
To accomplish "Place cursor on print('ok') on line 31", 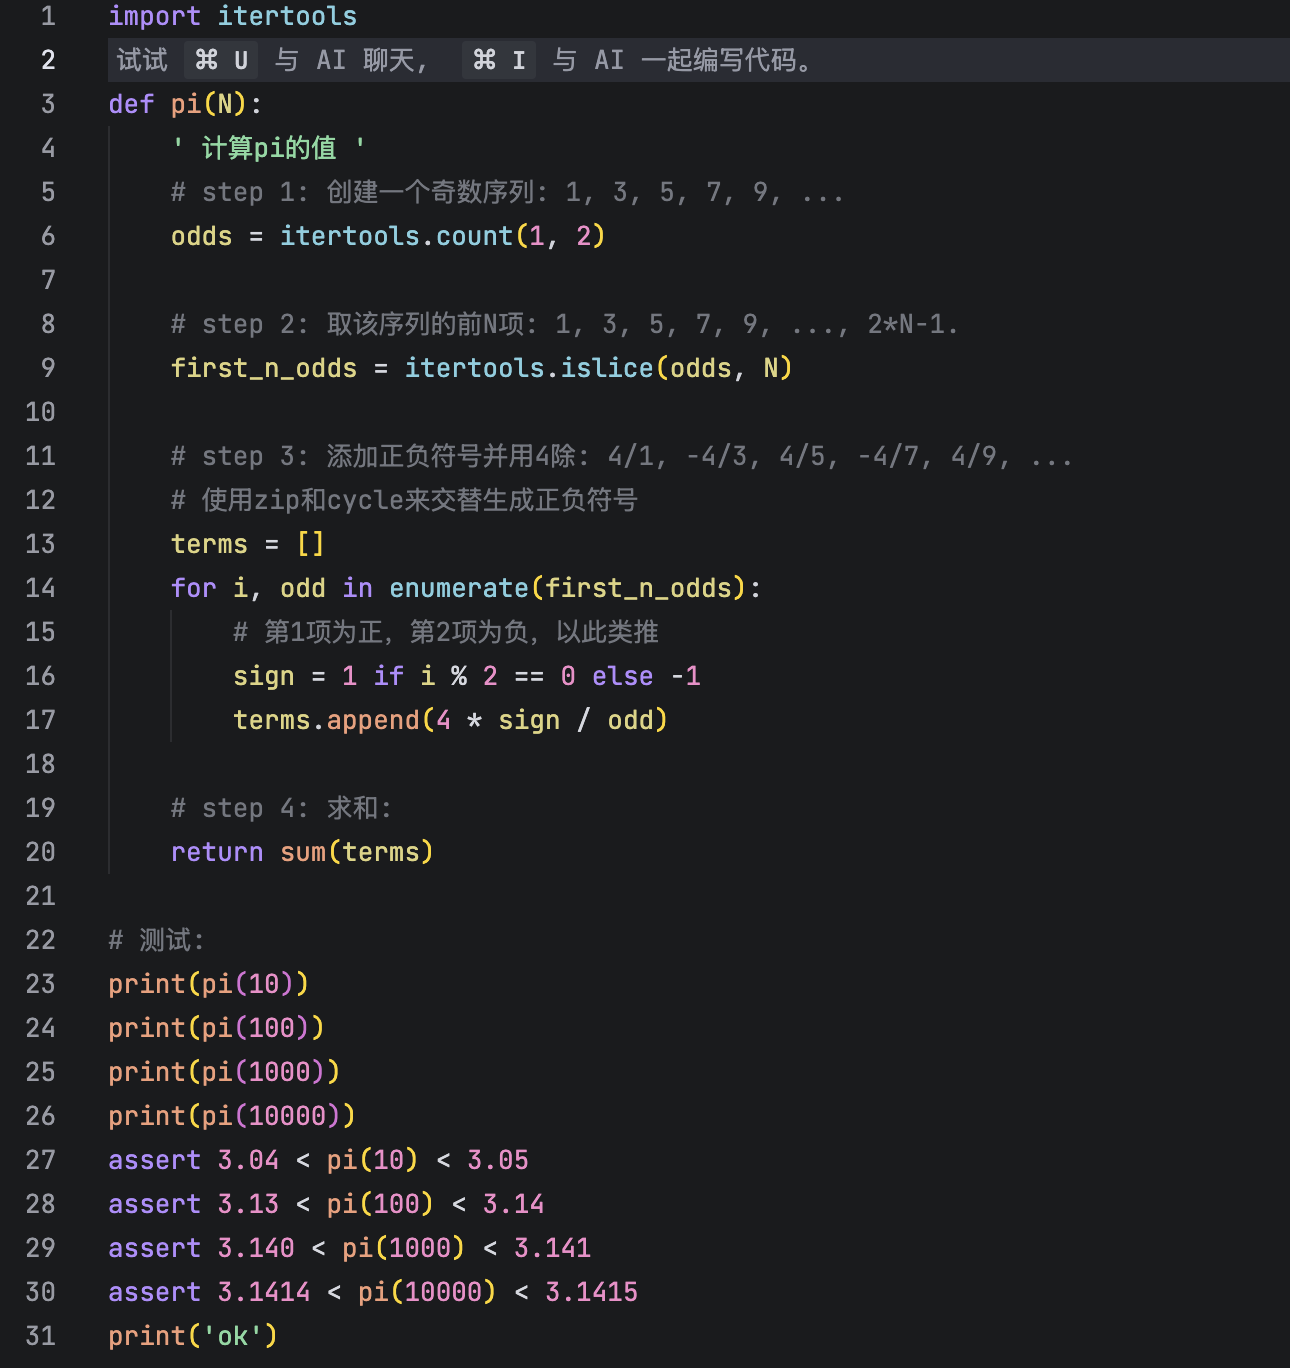I will pyautogui.click(x=192, y=1335).
